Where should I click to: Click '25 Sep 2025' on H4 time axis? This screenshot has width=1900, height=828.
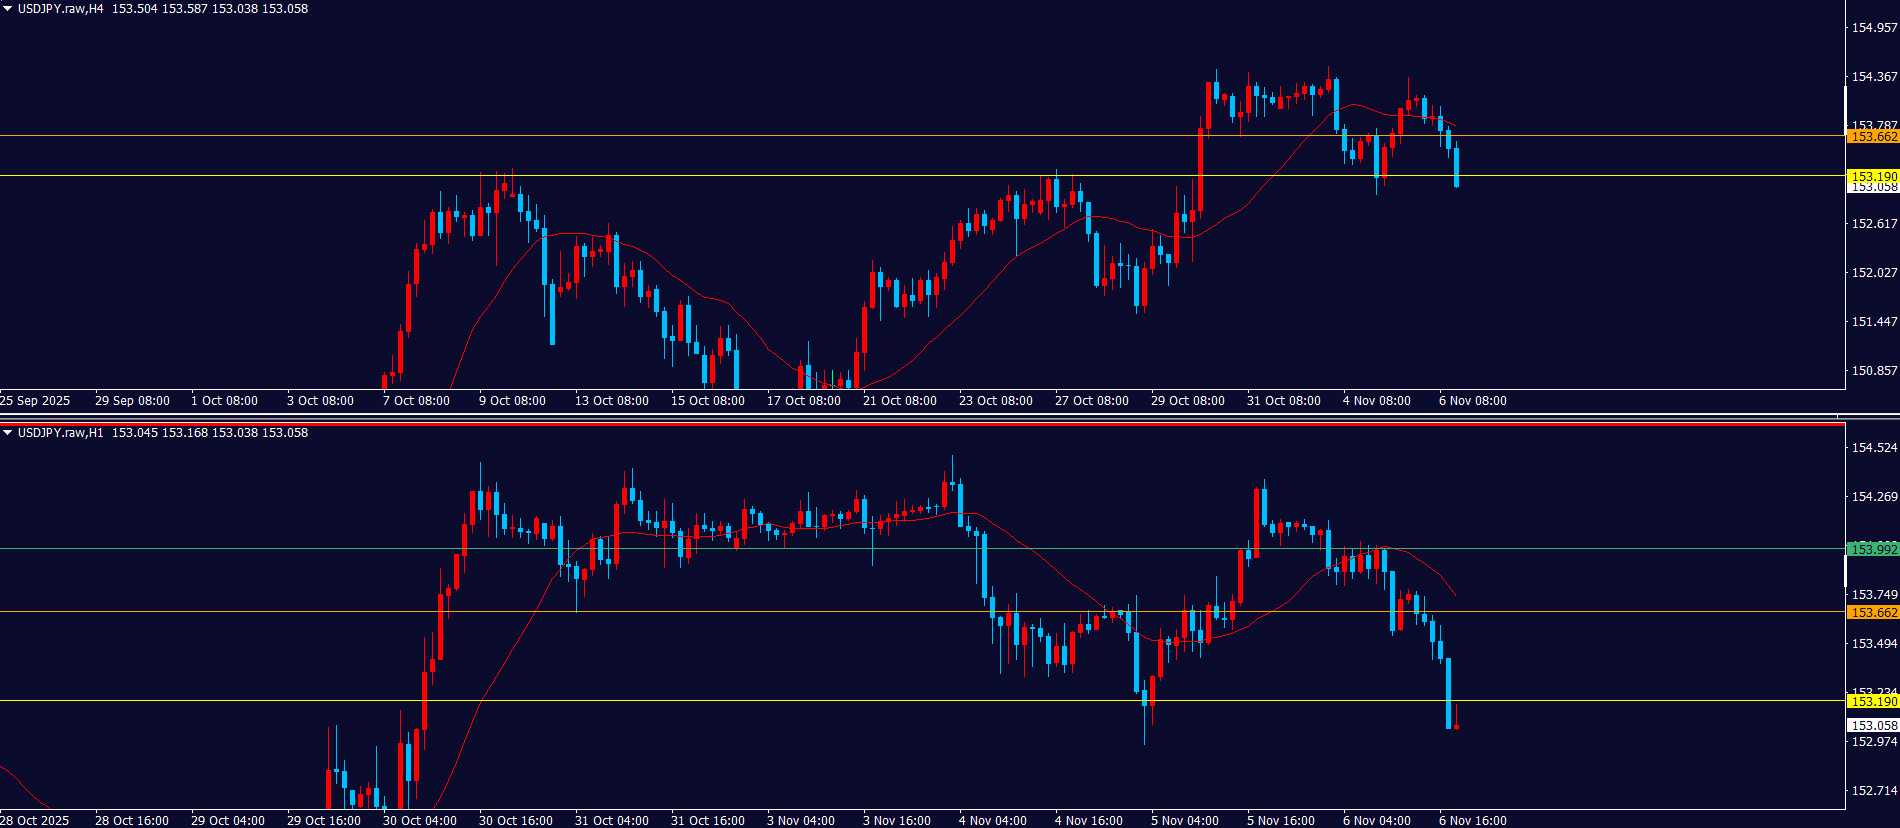click(36, 401)
